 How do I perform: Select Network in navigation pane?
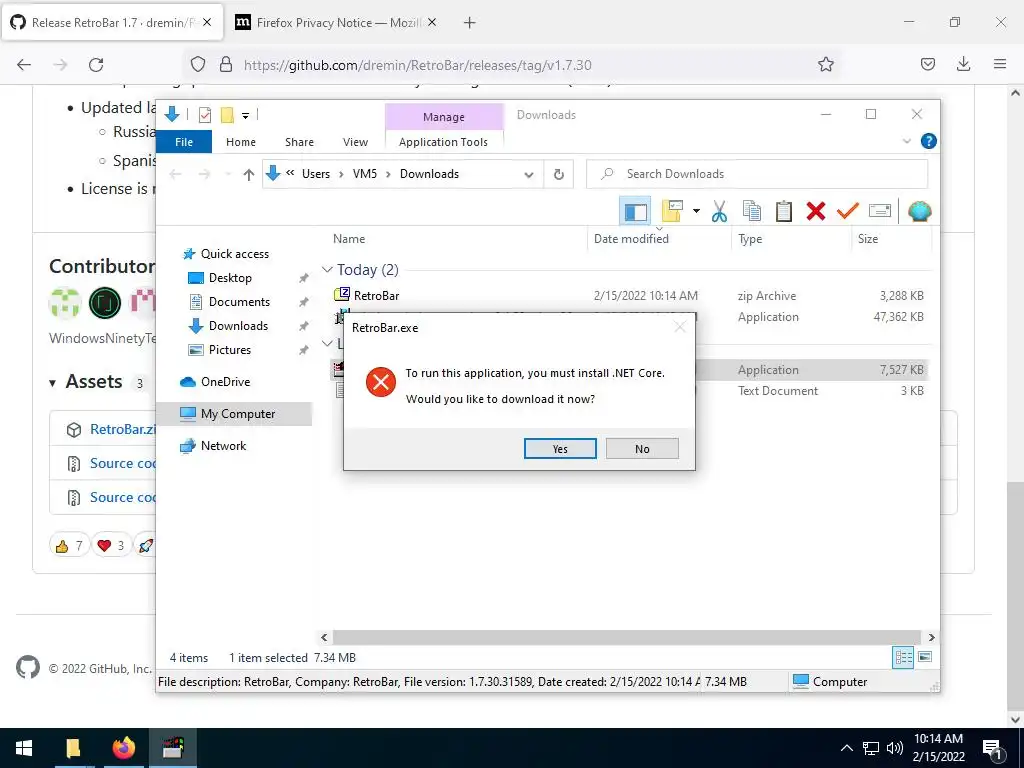[x=223, y=446]
